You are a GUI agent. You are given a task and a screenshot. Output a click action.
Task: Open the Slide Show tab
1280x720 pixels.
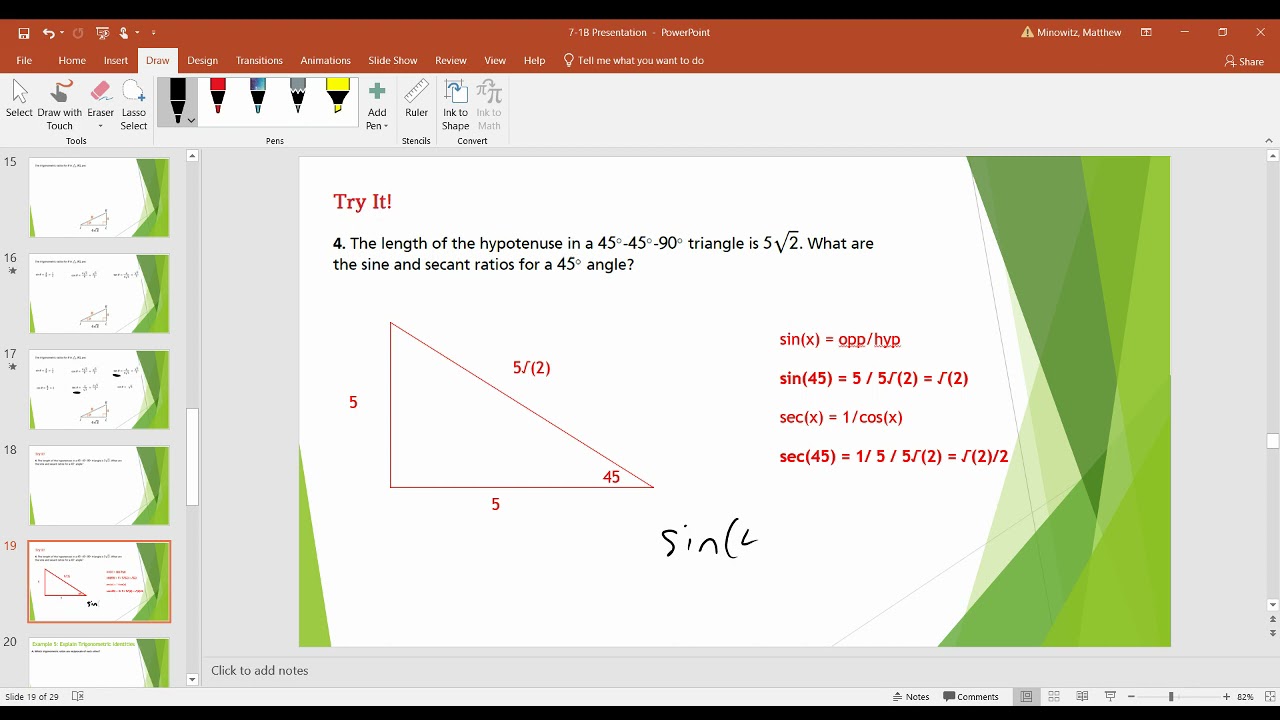[x=393, y=60]
